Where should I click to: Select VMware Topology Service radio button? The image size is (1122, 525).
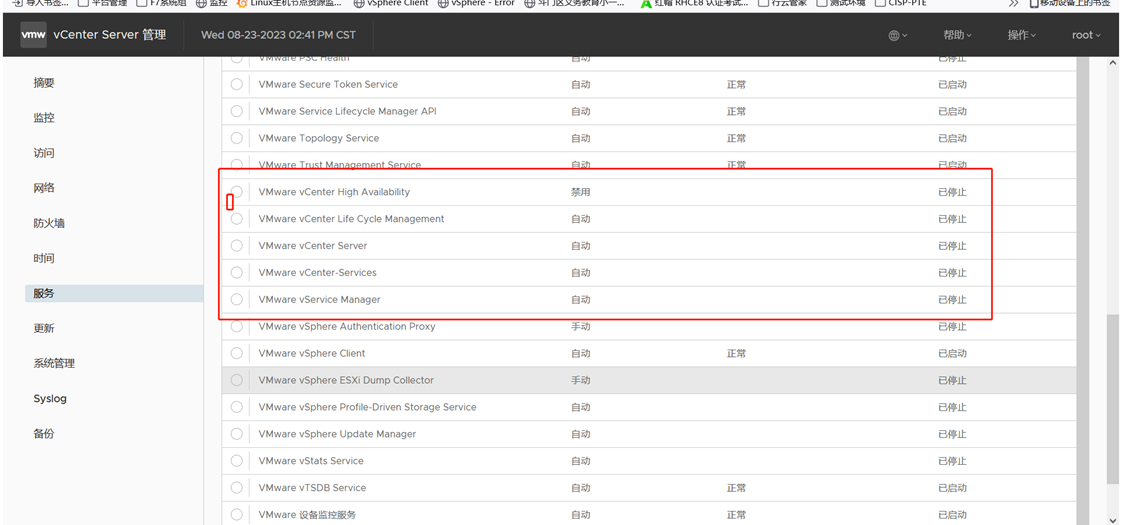click(236, 138)
